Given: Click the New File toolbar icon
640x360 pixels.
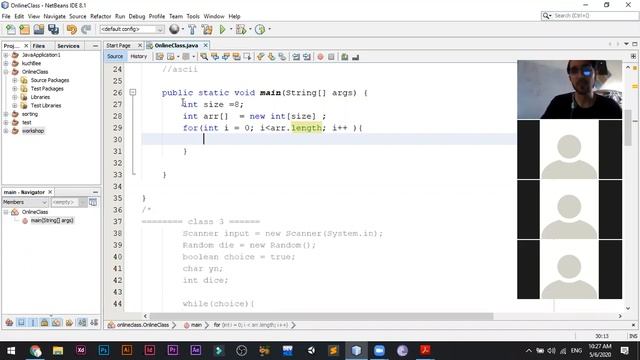Looking at the screenshot, I should pos(11,29).
